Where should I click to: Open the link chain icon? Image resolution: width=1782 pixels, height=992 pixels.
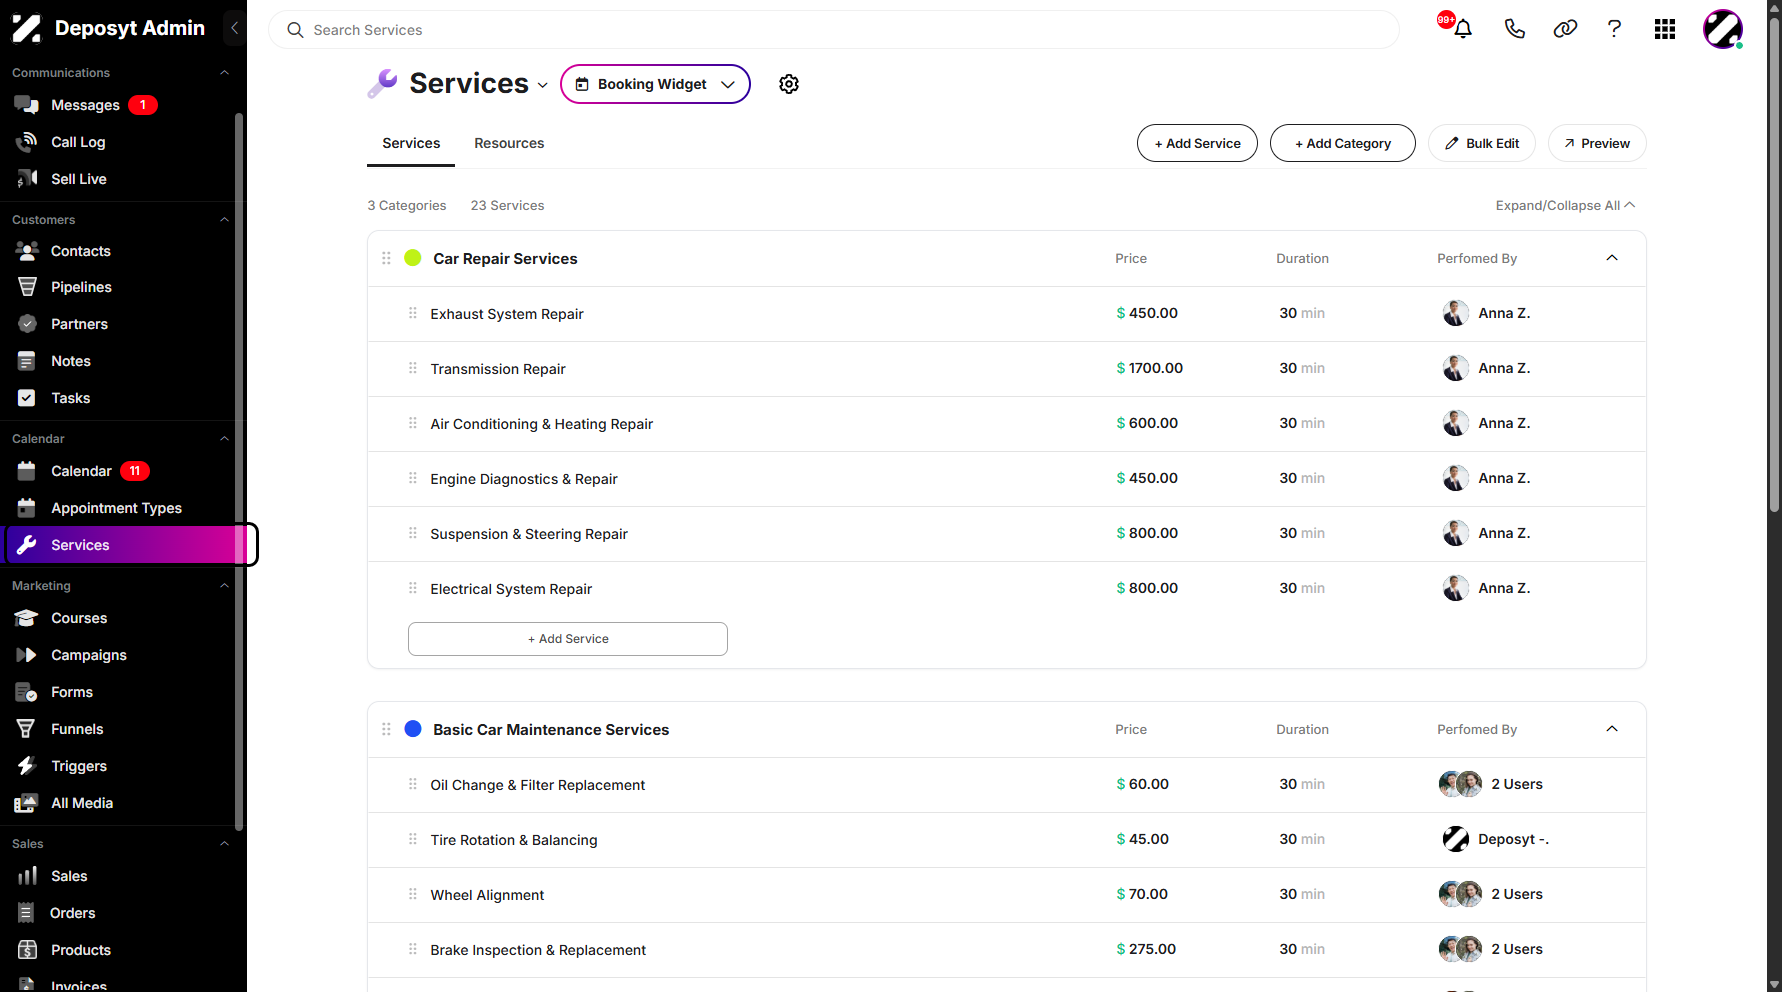(1565, 29)
